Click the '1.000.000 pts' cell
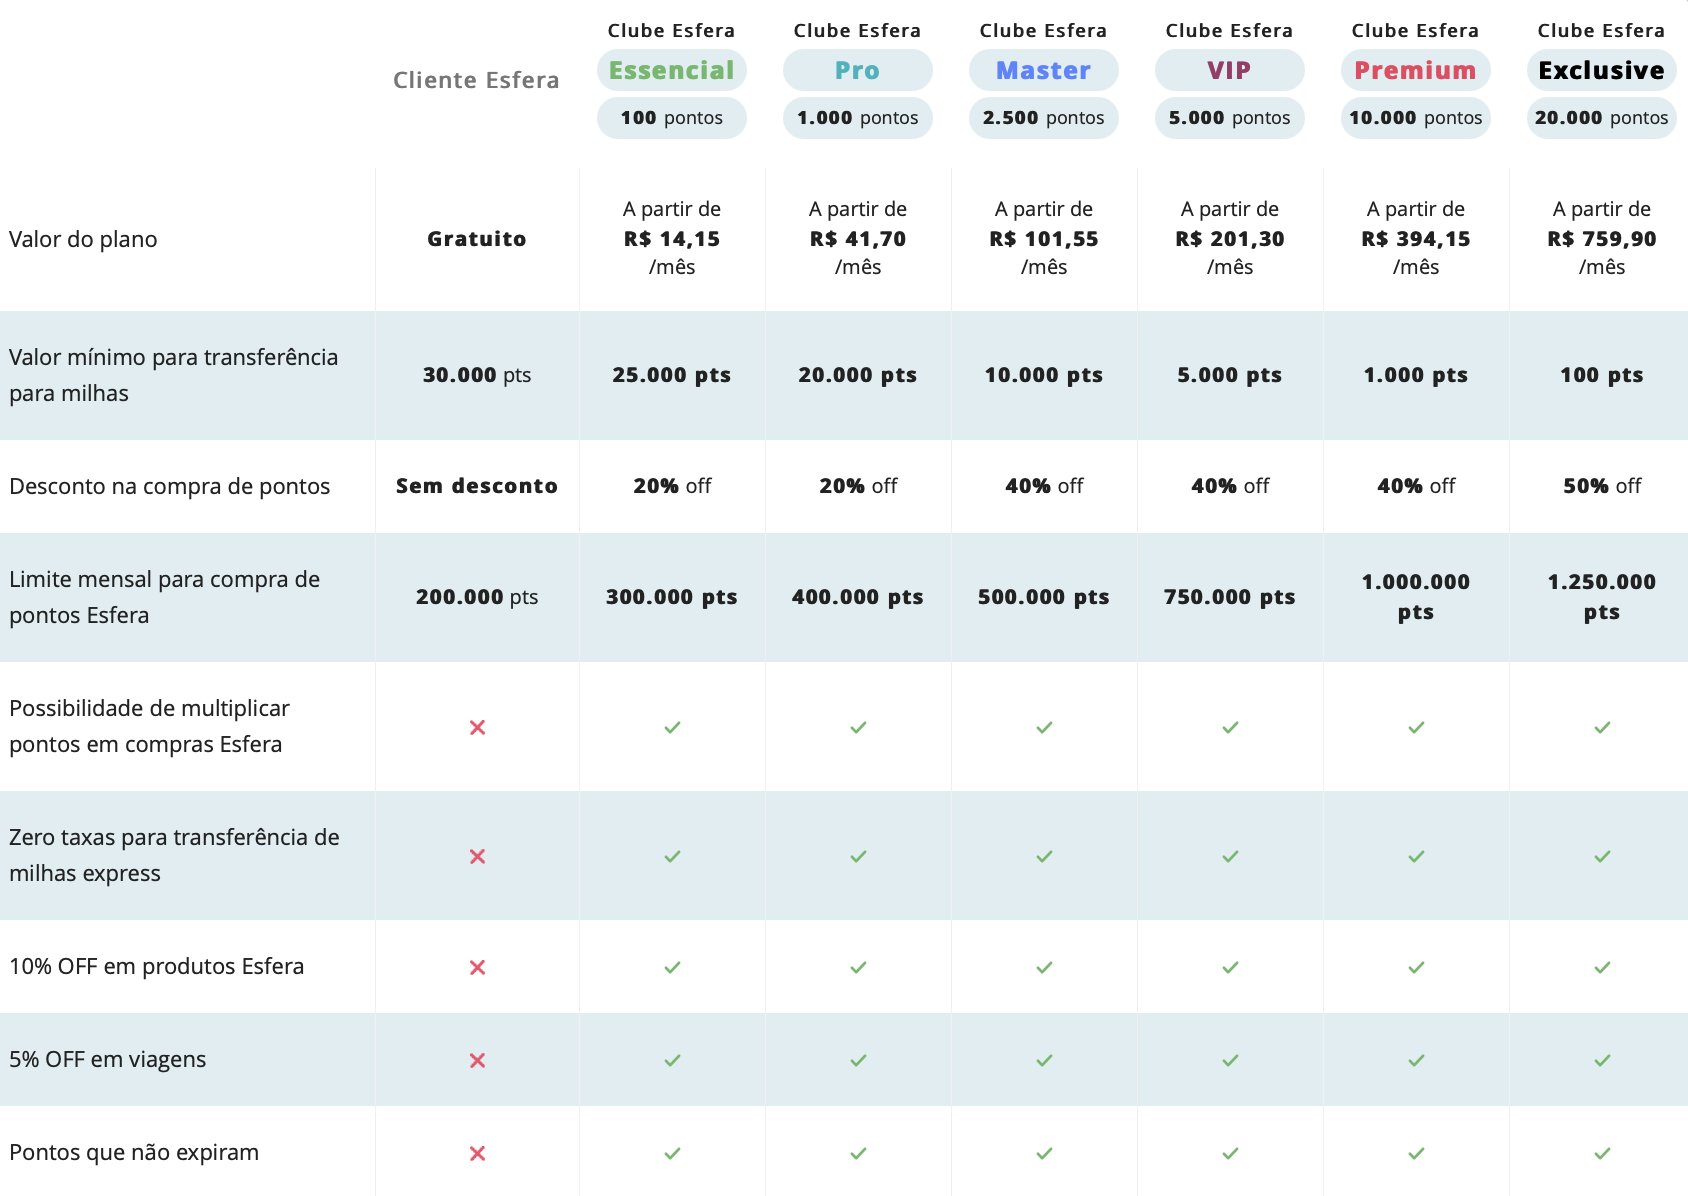 pyautogui.click(x=1416, y=597)
